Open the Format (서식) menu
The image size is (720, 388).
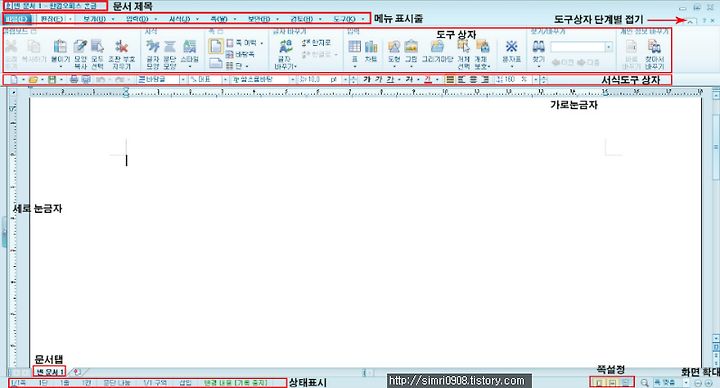pos(180,19)
